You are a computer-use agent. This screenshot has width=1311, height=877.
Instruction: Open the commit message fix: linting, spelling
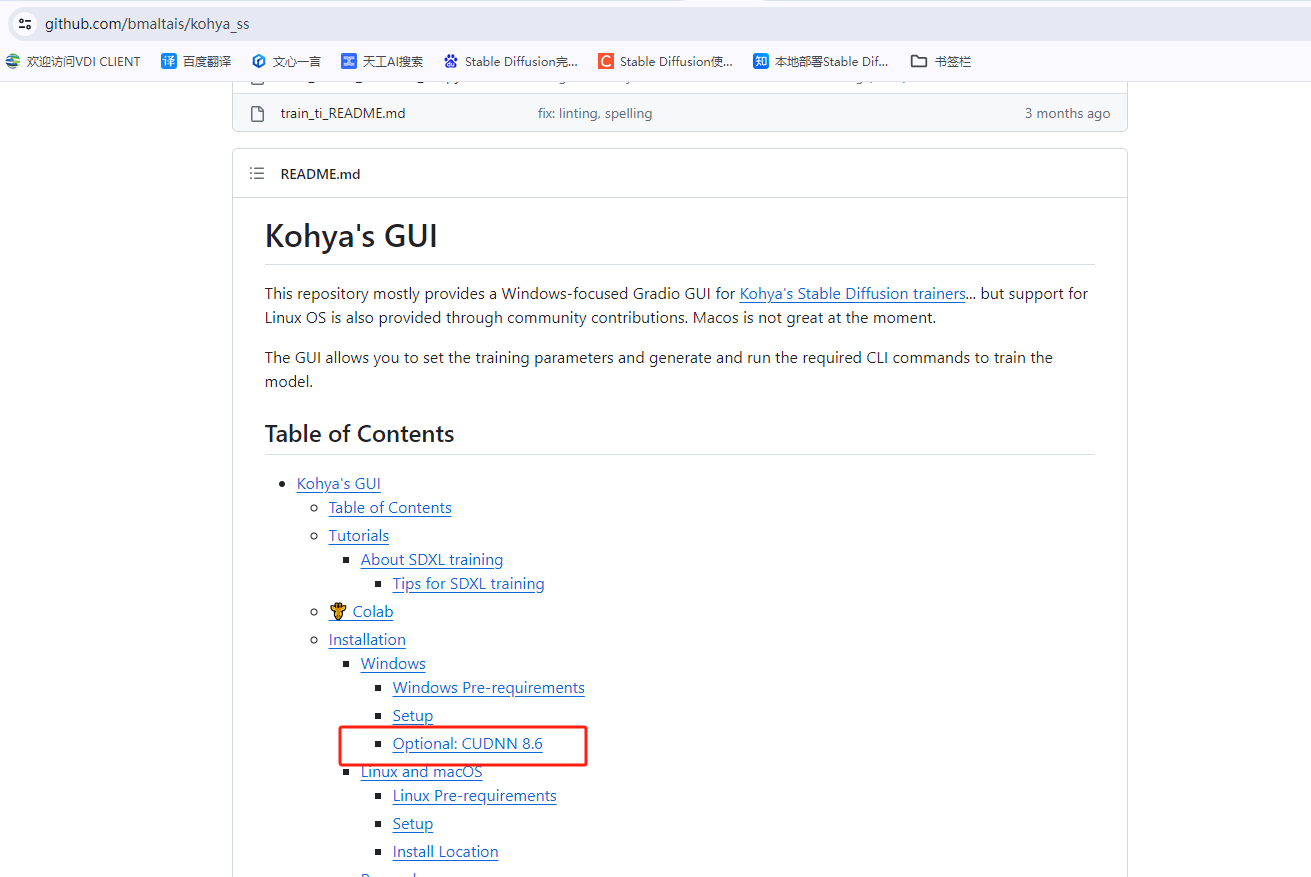(x=595, y=113)
